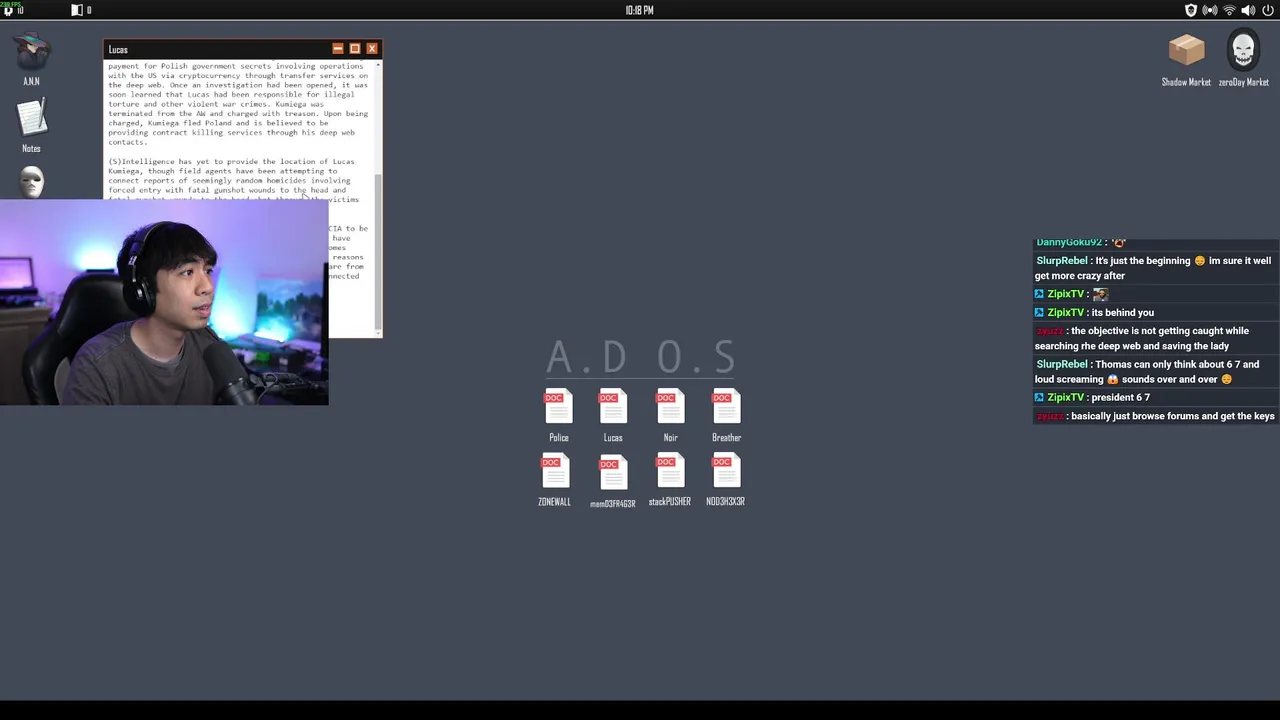
Task: Open the white mask desktop icon
Action: coord(31,183)
